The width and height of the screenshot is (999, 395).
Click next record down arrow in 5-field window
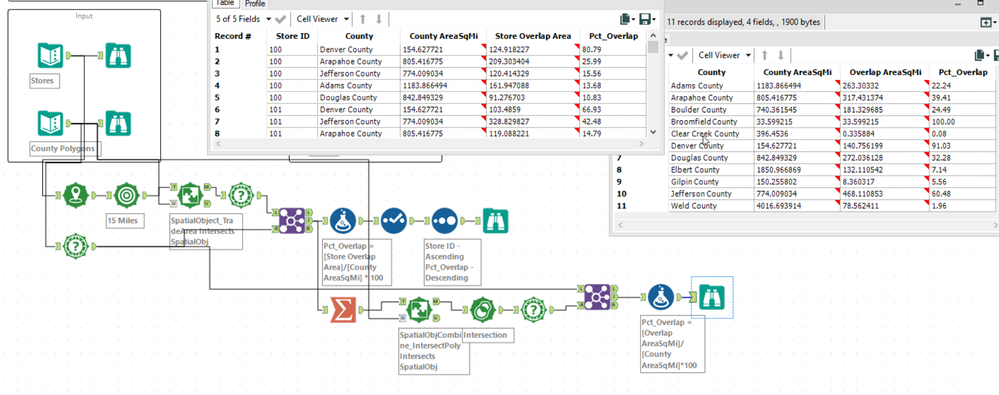click(x=379, y=19)
